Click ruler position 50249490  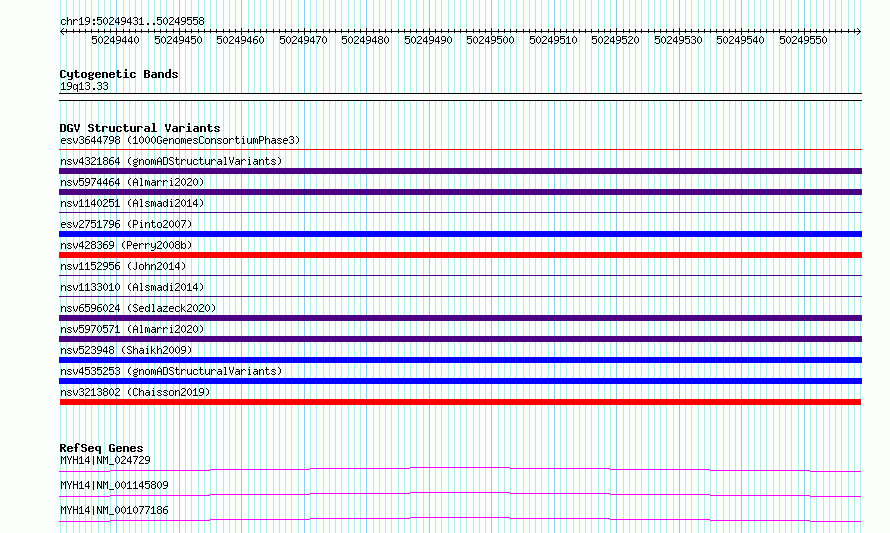click(x=428, y=40)
